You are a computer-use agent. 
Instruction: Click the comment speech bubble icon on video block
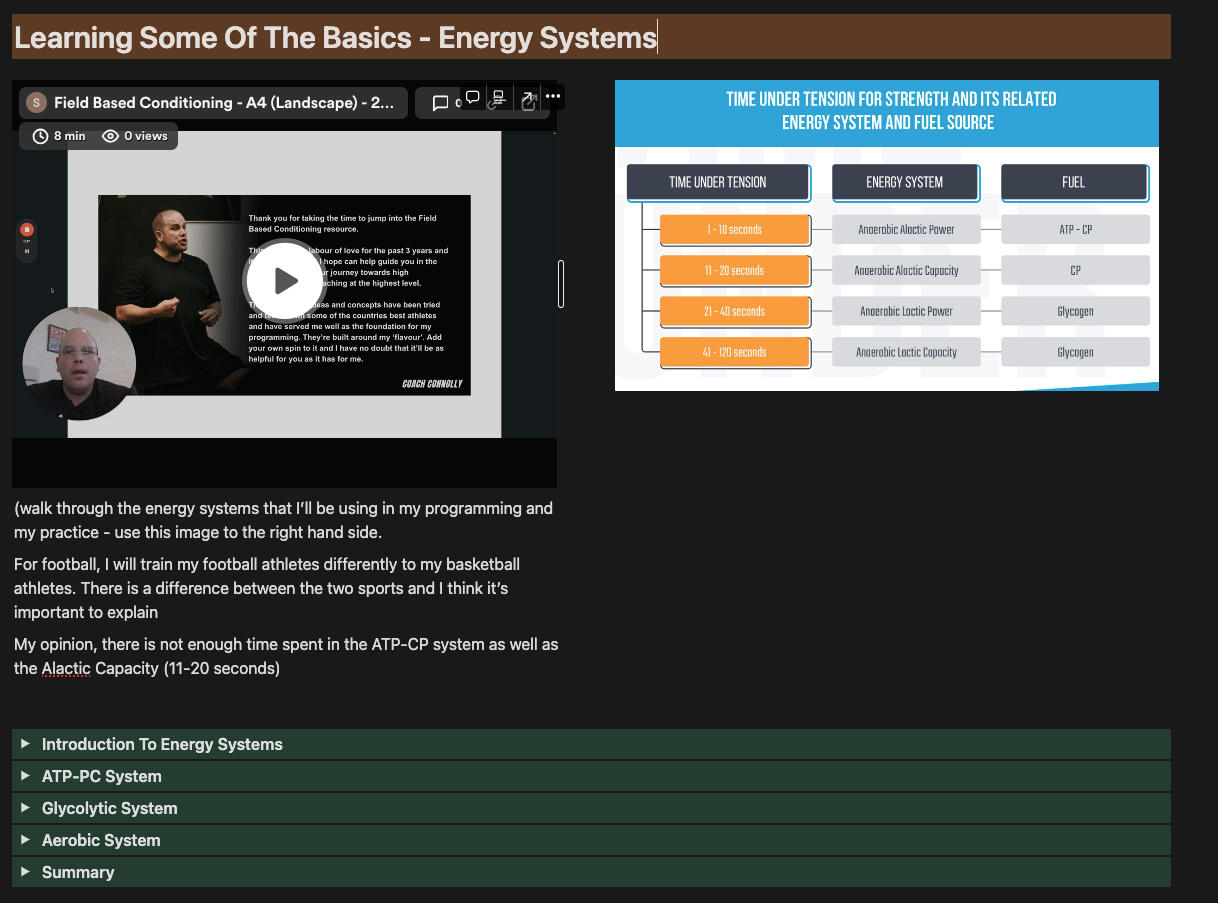[473, 97]
